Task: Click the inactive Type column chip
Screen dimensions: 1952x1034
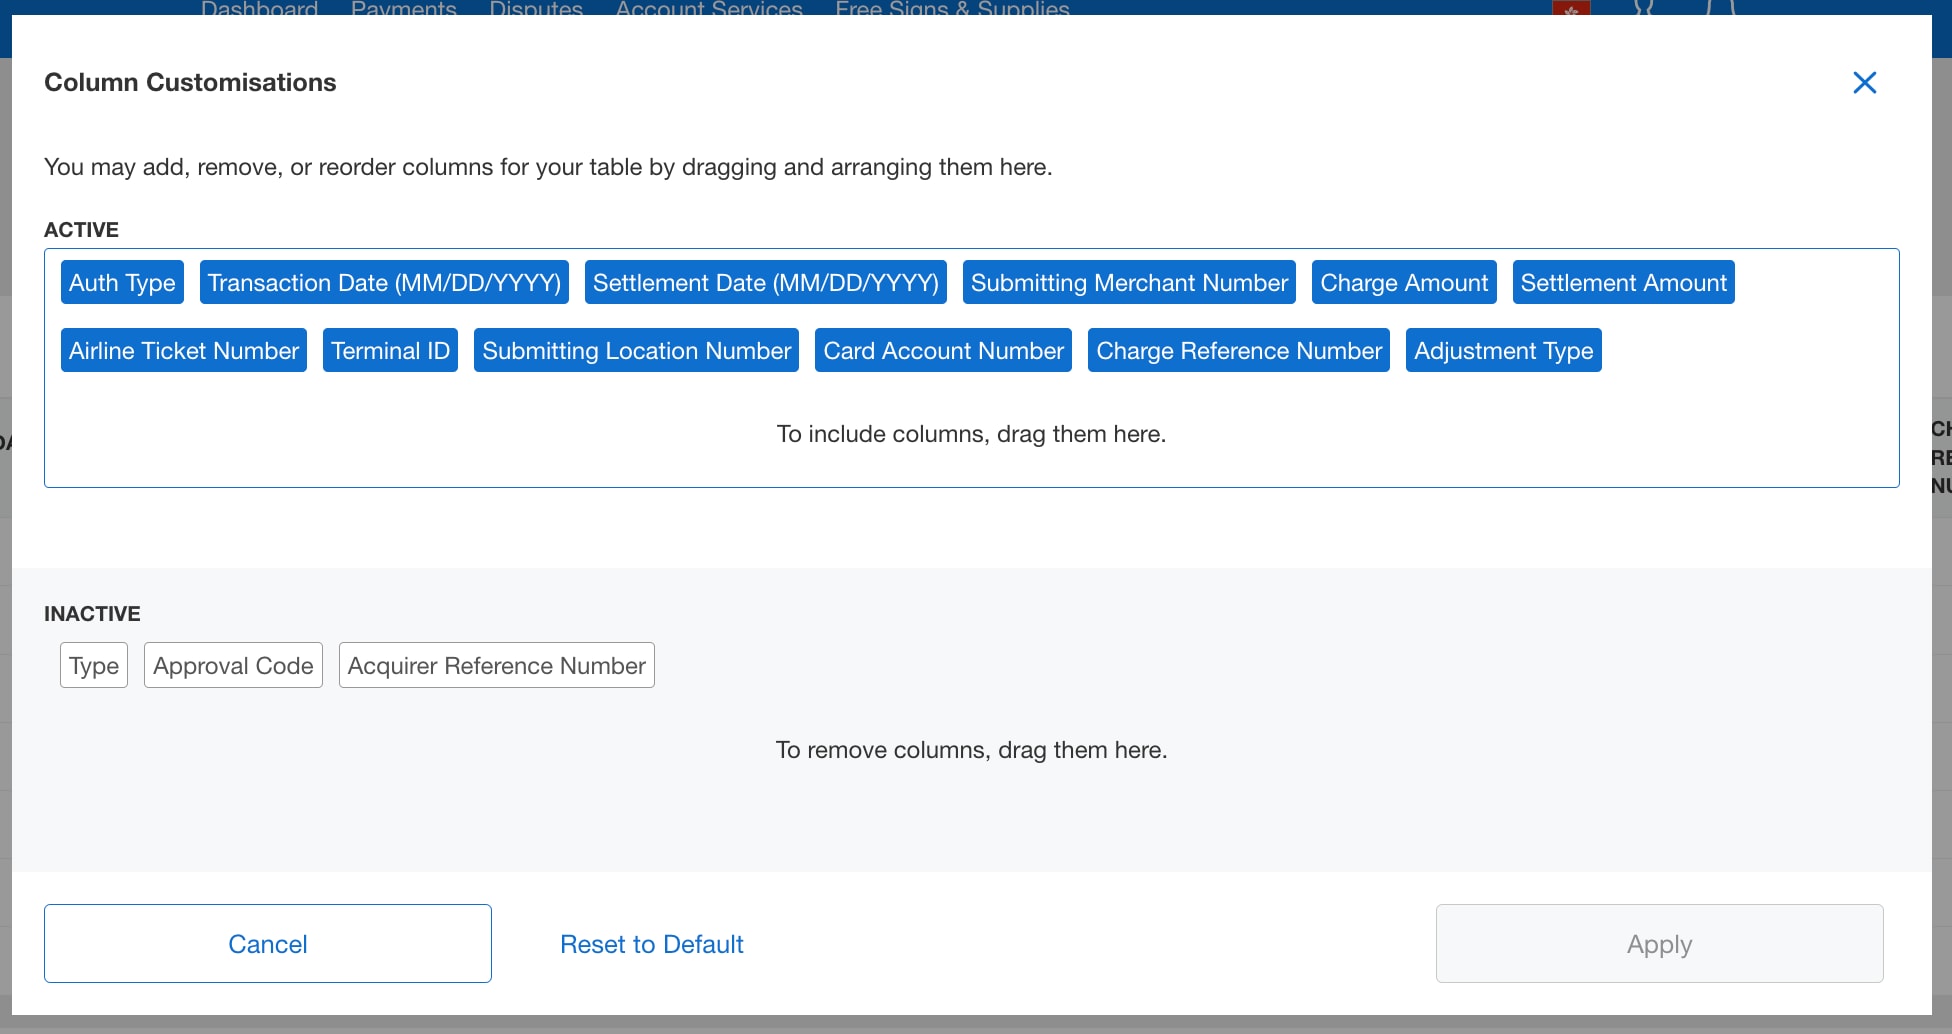Action: coord(94,666)
